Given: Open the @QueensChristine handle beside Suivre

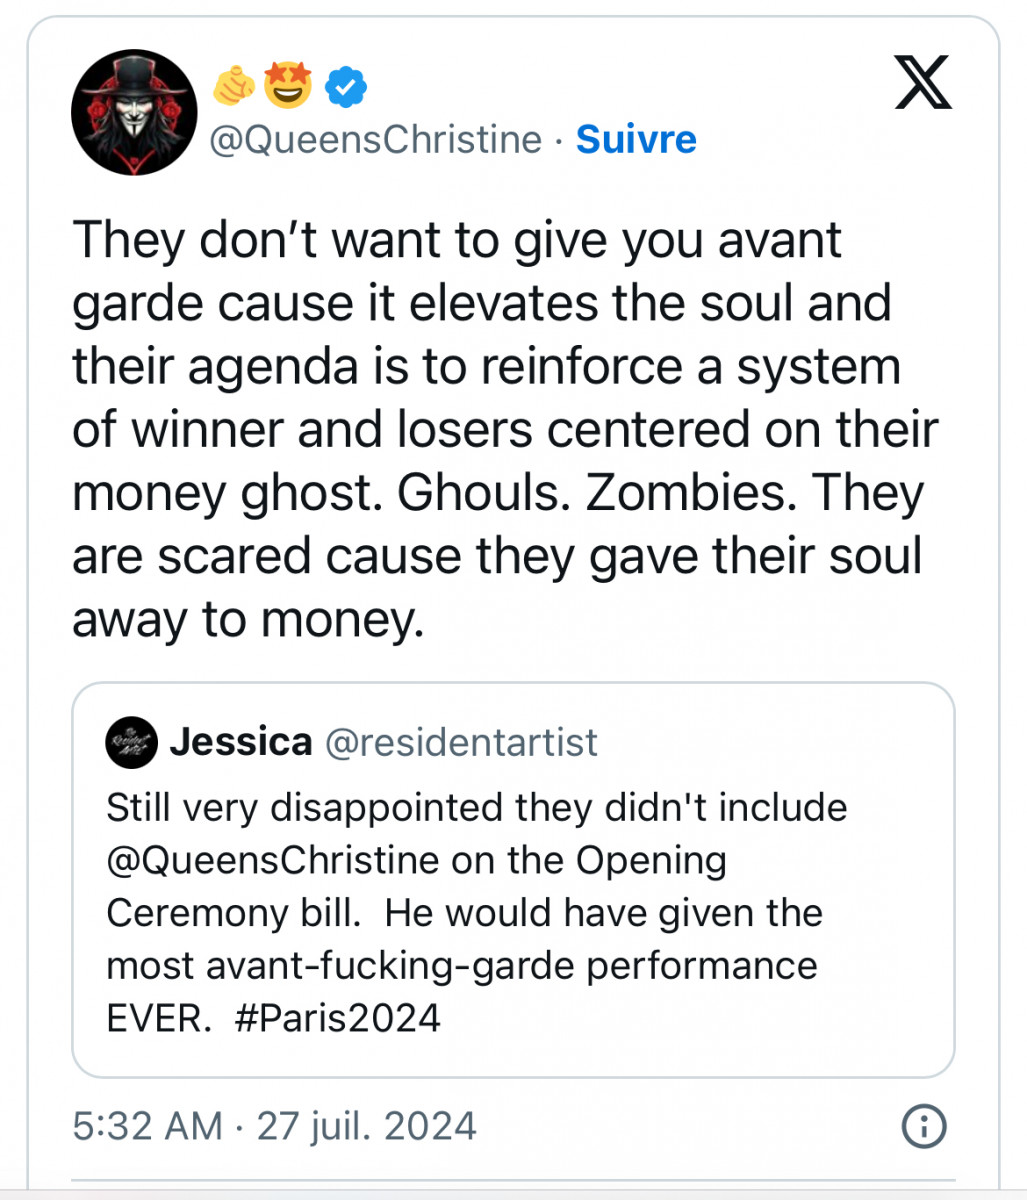Looking at the screenshot, I should point(375,139).
